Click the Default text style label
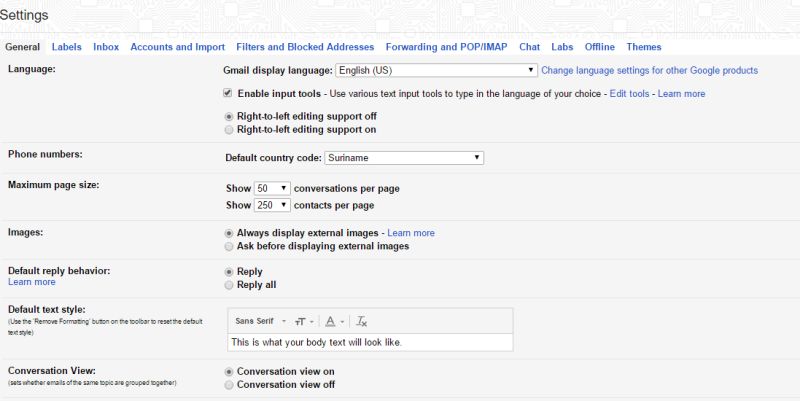This screenshot has height=401, width=800. [x=47, y=310]
